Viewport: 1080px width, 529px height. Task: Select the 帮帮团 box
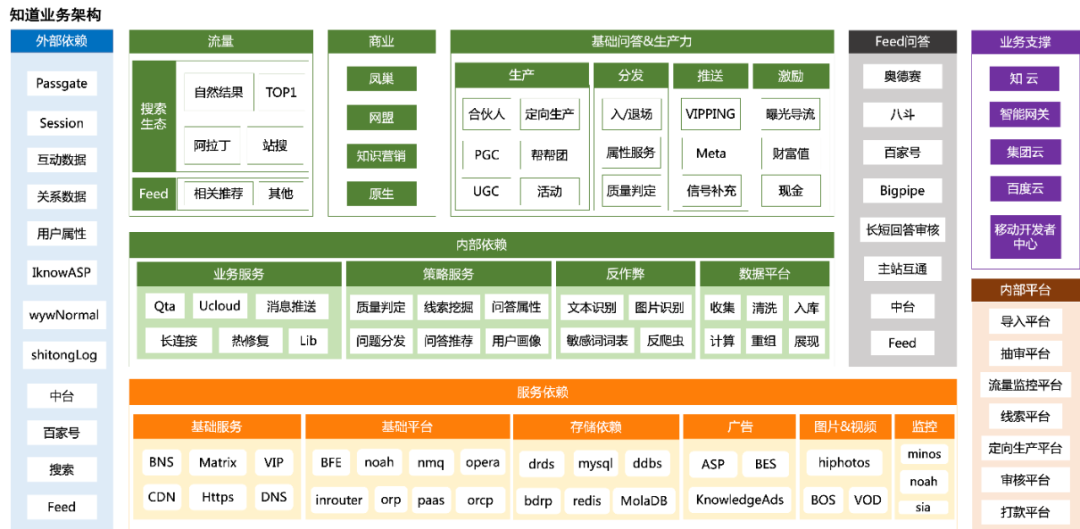(550, 154)
